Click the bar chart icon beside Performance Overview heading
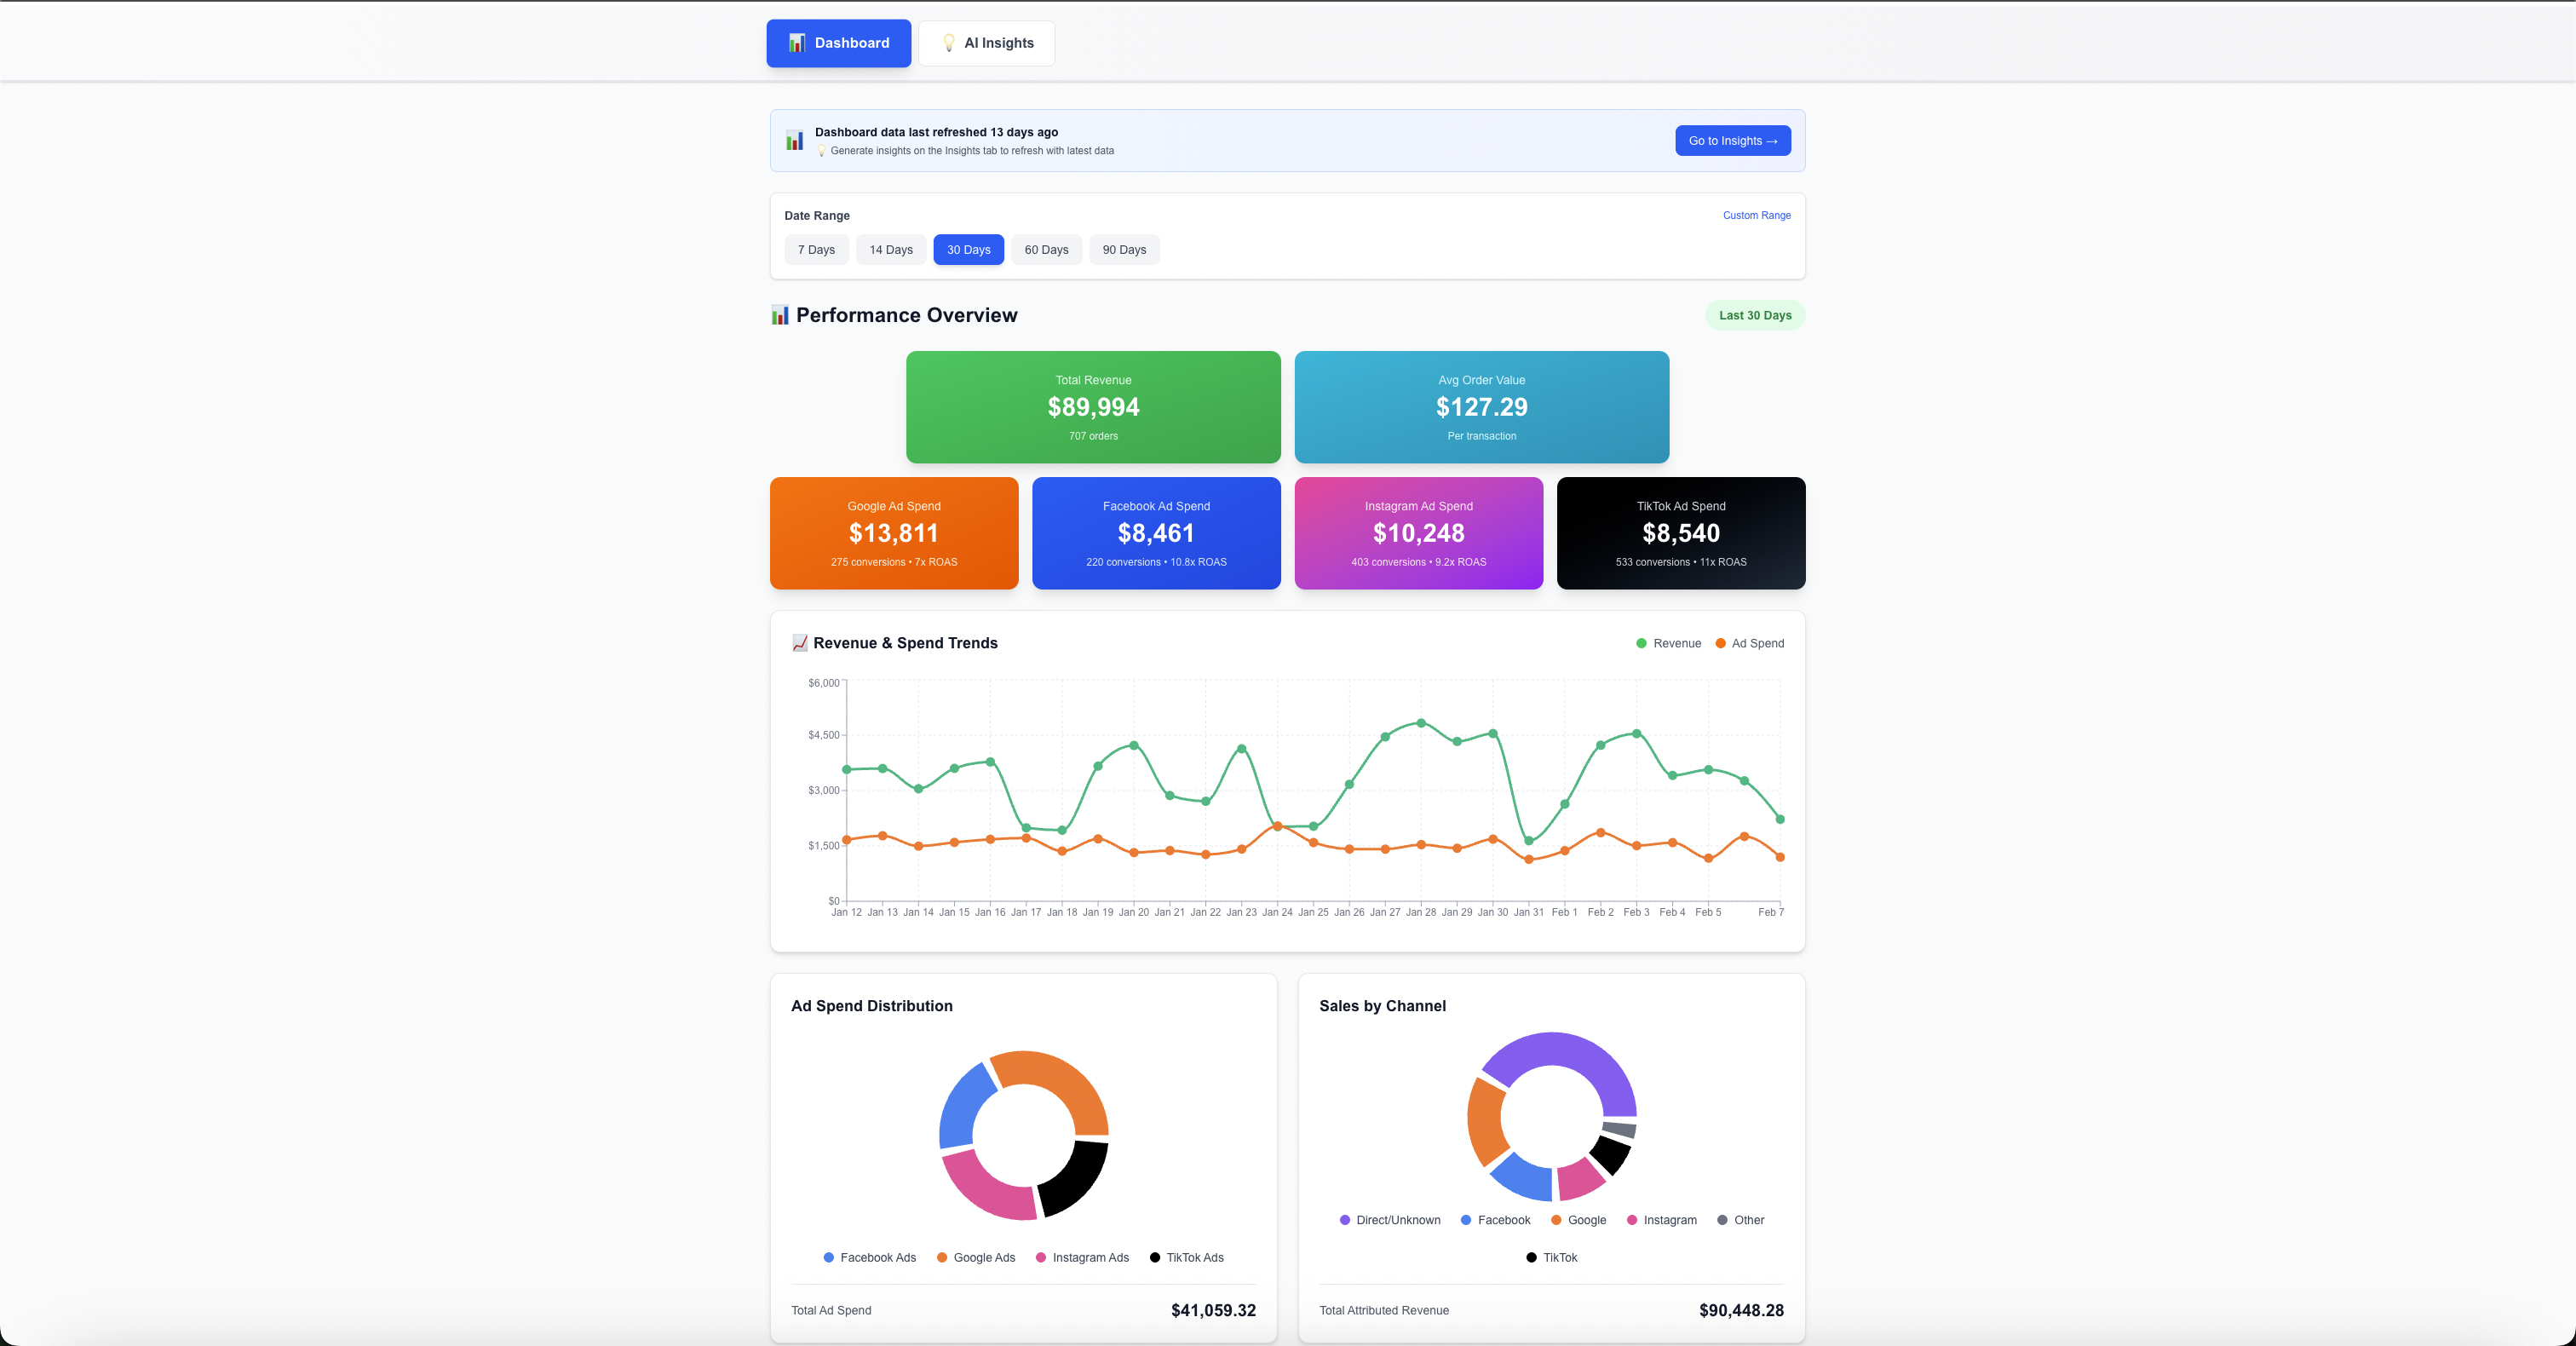The width and height of the screenshot is (2576, 1346). click(x=779, y=315)
